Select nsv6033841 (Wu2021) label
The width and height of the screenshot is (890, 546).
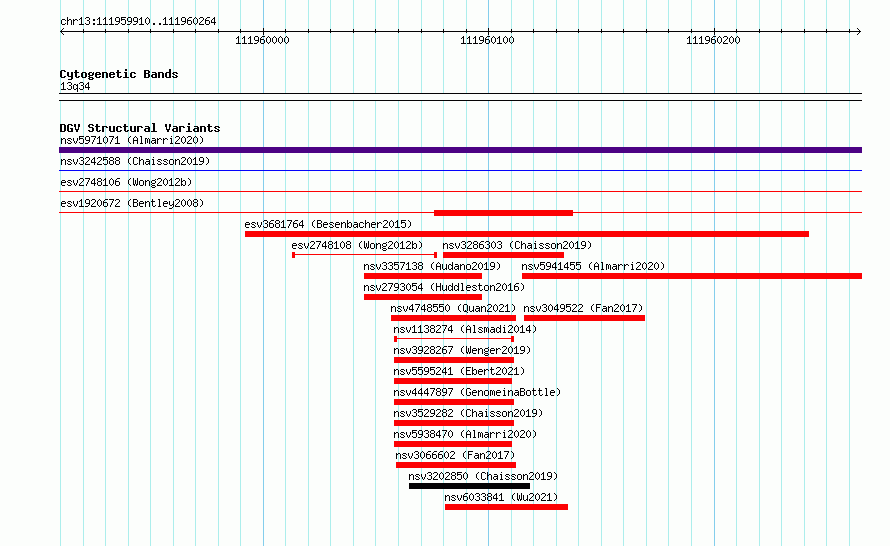pyautogui.click(x=501, y=497)
